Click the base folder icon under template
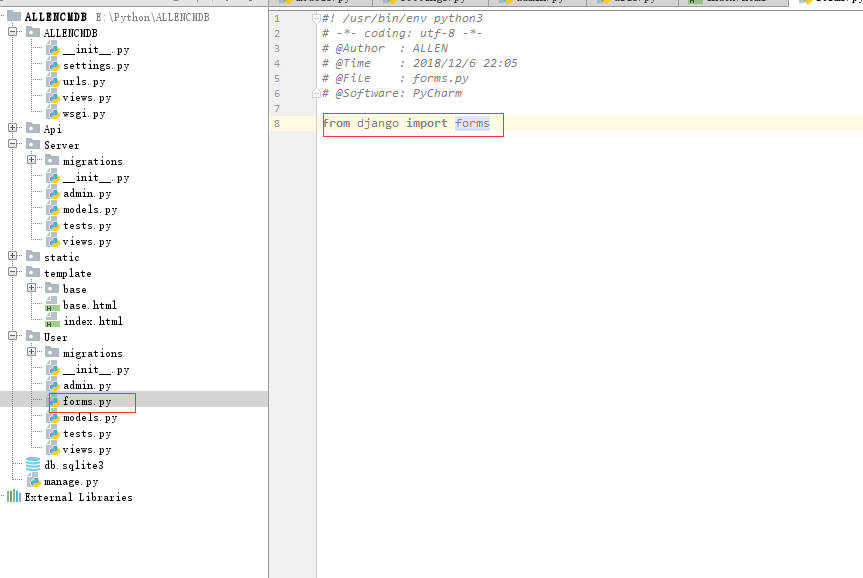 pyautogui.click(x=52, y=288)
